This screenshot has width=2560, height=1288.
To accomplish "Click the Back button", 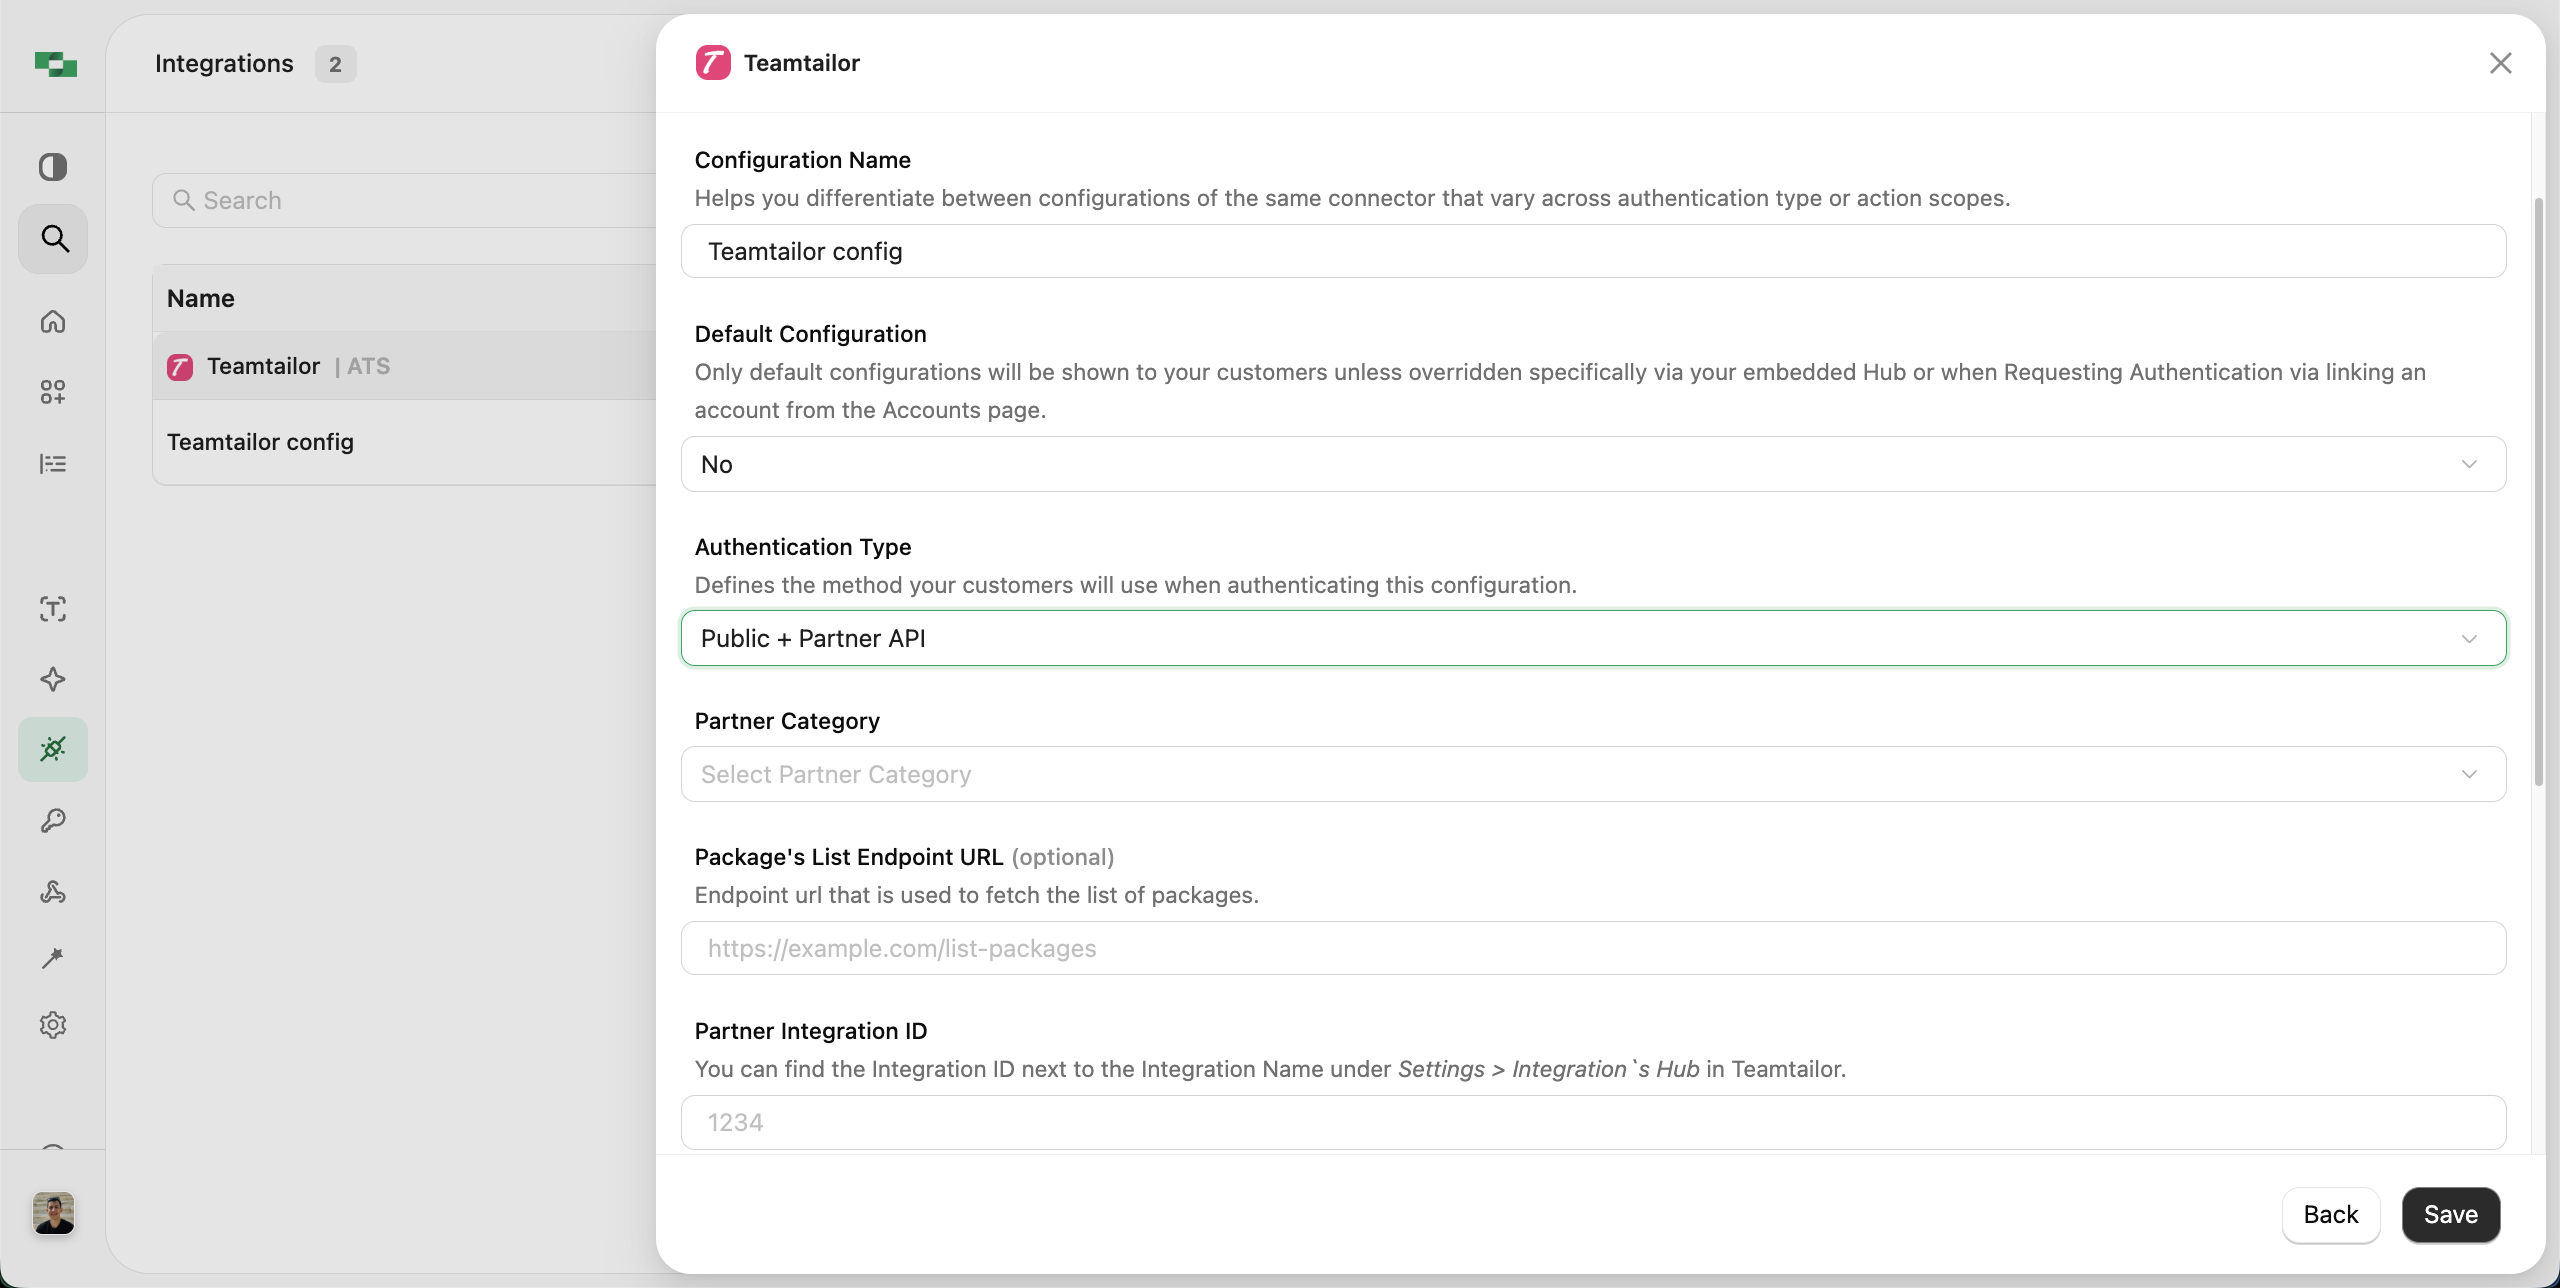I will pyautogui.click(x=2330, y=1214).
